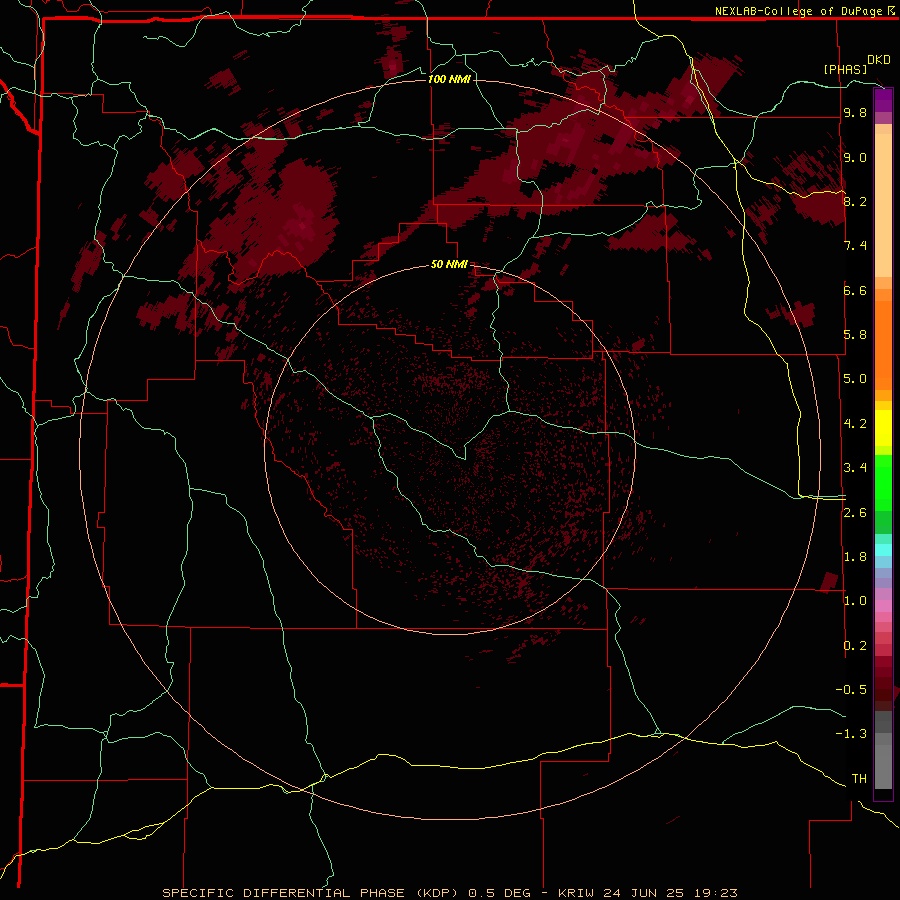The width and height of the screenshot is (900, 900).
Task: Click the 50 NMI range ring label
Action: [449, 264]
